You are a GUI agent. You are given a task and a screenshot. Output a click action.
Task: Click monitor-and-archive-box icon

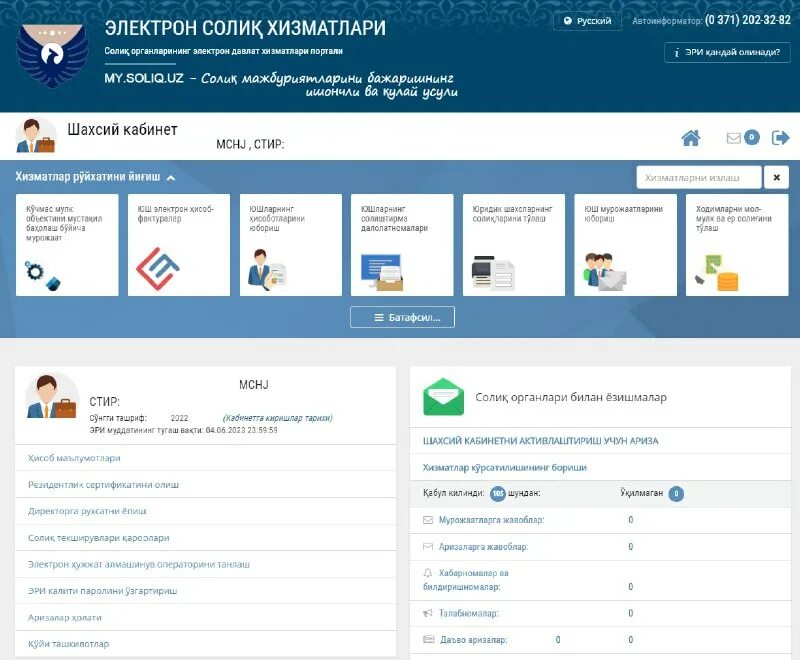(x=382, y=272)
